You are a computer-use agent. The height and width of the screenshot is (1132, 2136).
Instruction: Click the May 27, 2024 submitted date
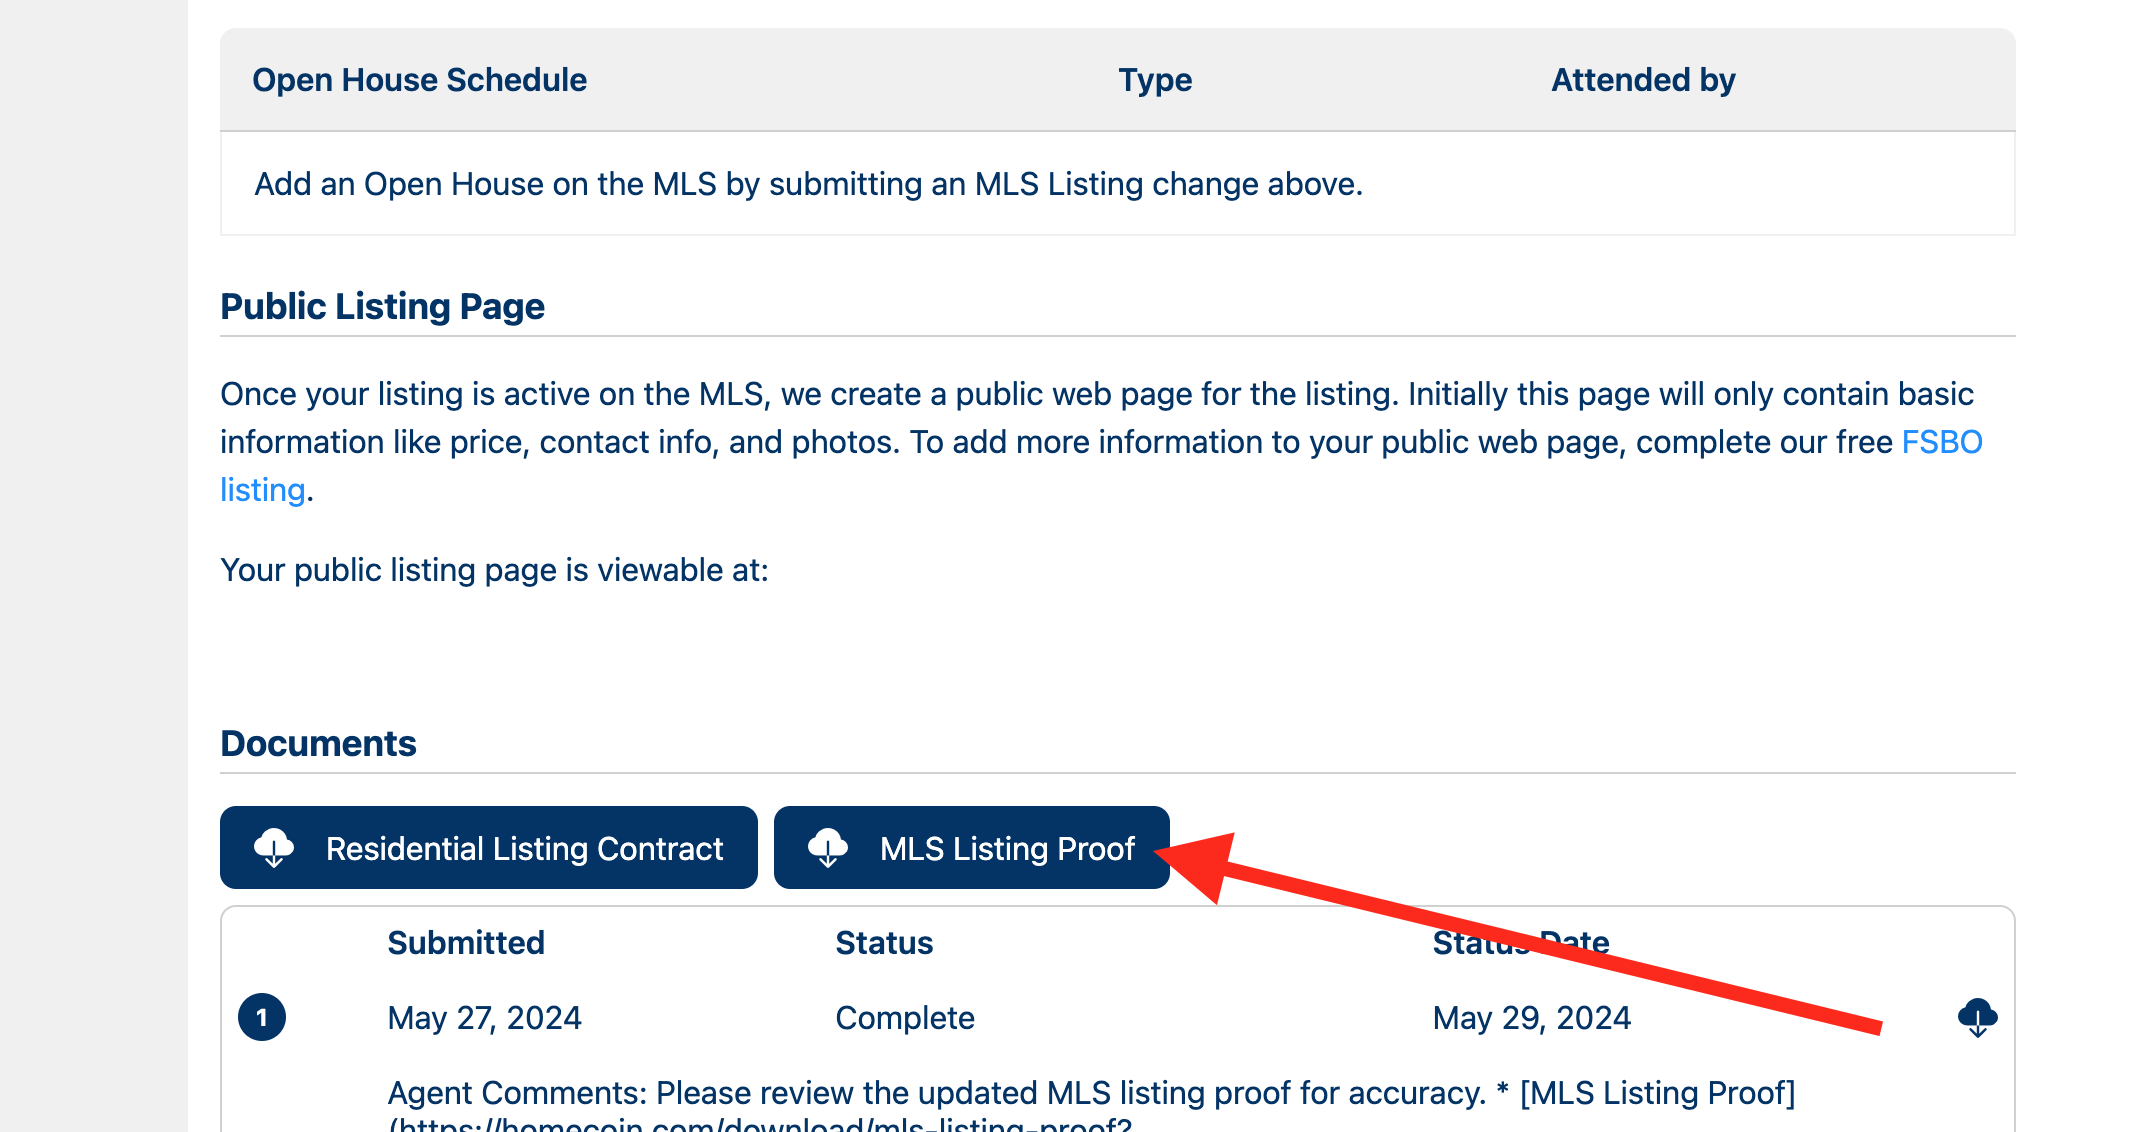(484, 1018)
